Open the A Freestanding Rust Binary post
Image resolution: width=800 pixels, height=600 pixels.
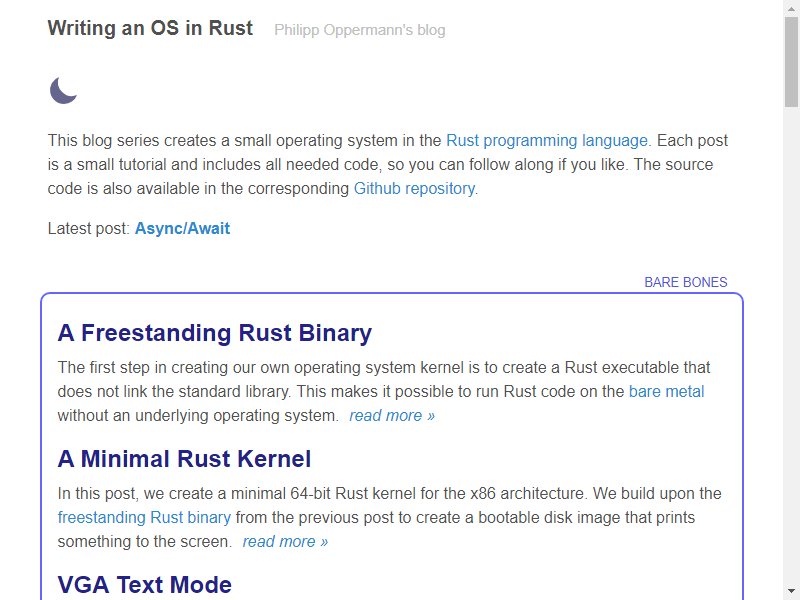[215, 333]
